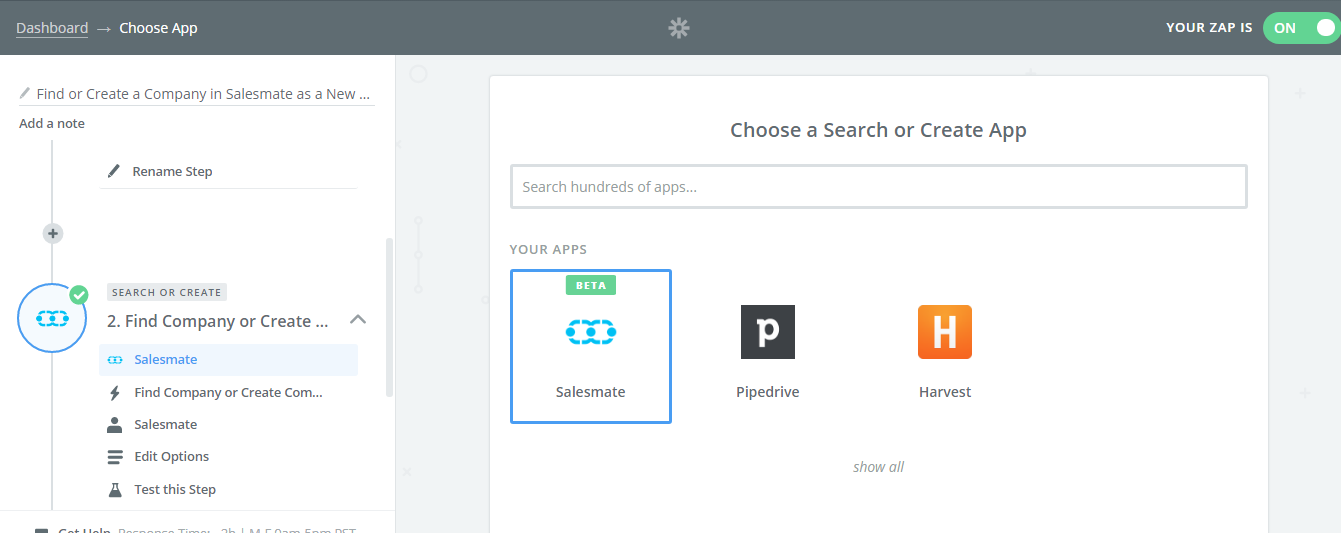Edit the Zap title via pencil icon
1341x533 pixels.
click(25, 93)
